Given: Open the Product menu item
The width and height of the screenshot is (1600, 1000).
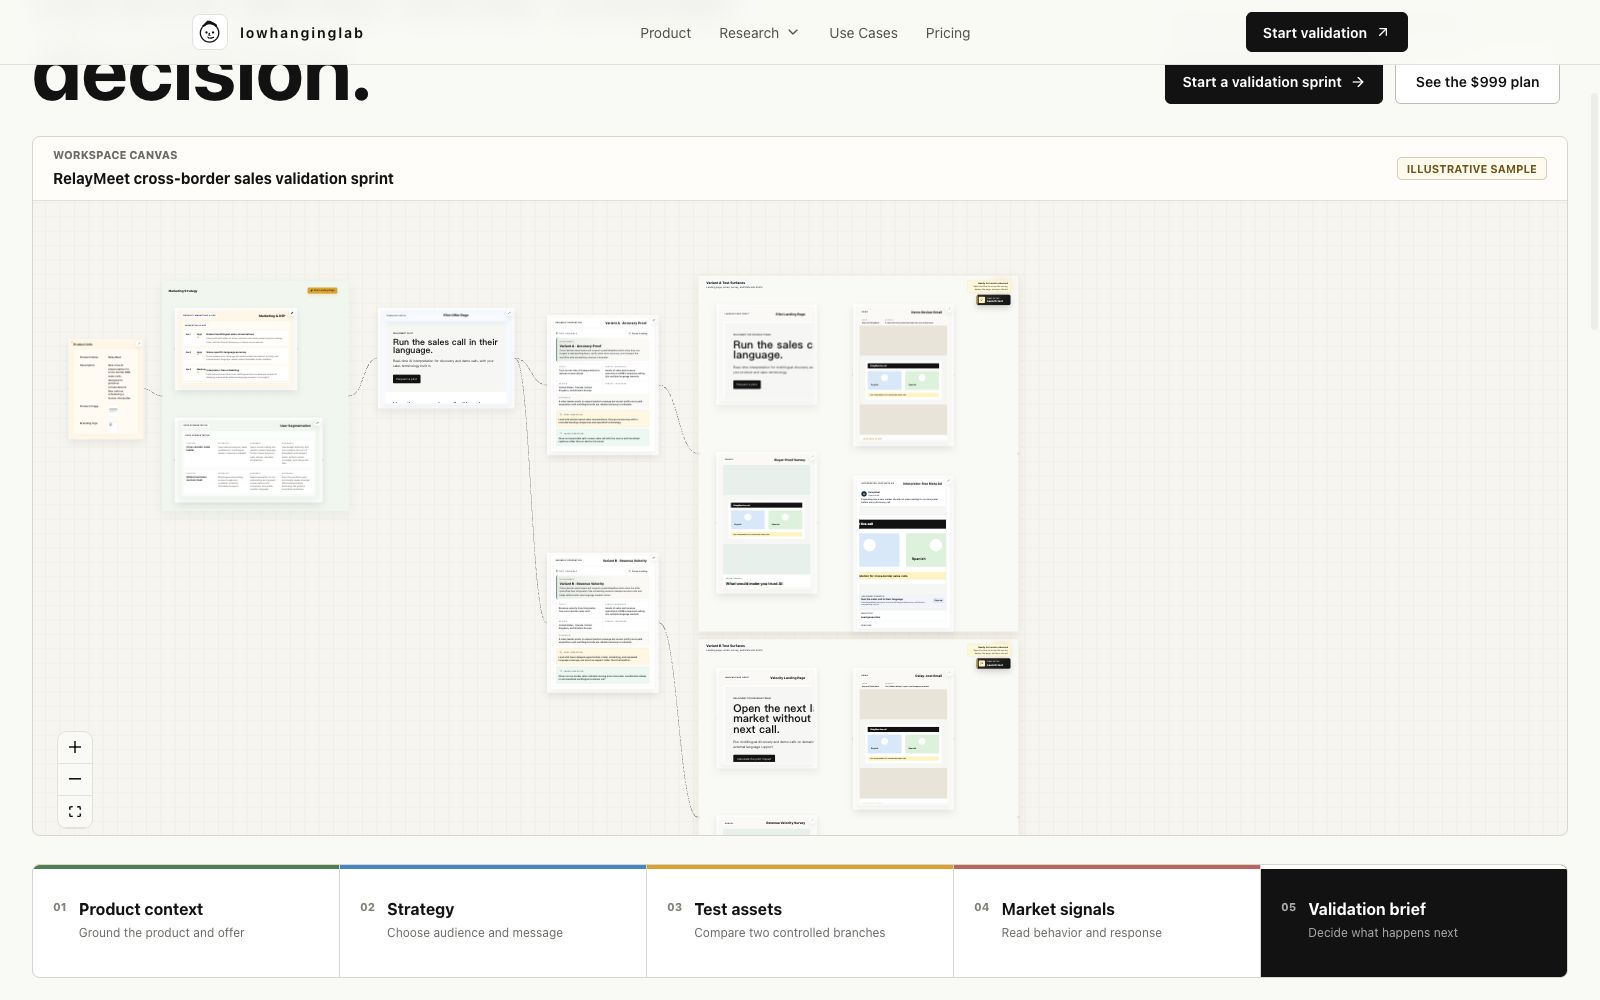Looking at the screenshot, I should coord(665,33).
